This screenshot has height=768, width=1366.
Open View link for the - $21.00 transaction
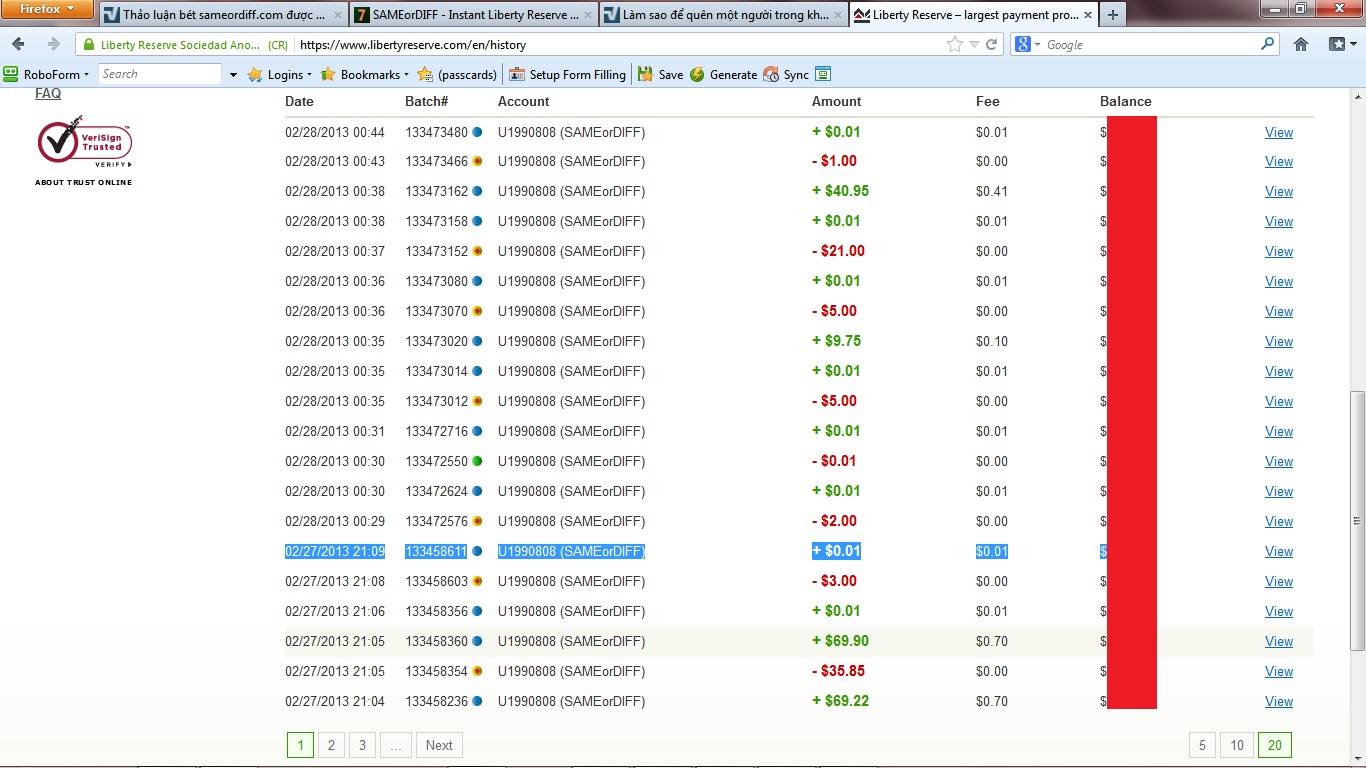(1279, 251)
